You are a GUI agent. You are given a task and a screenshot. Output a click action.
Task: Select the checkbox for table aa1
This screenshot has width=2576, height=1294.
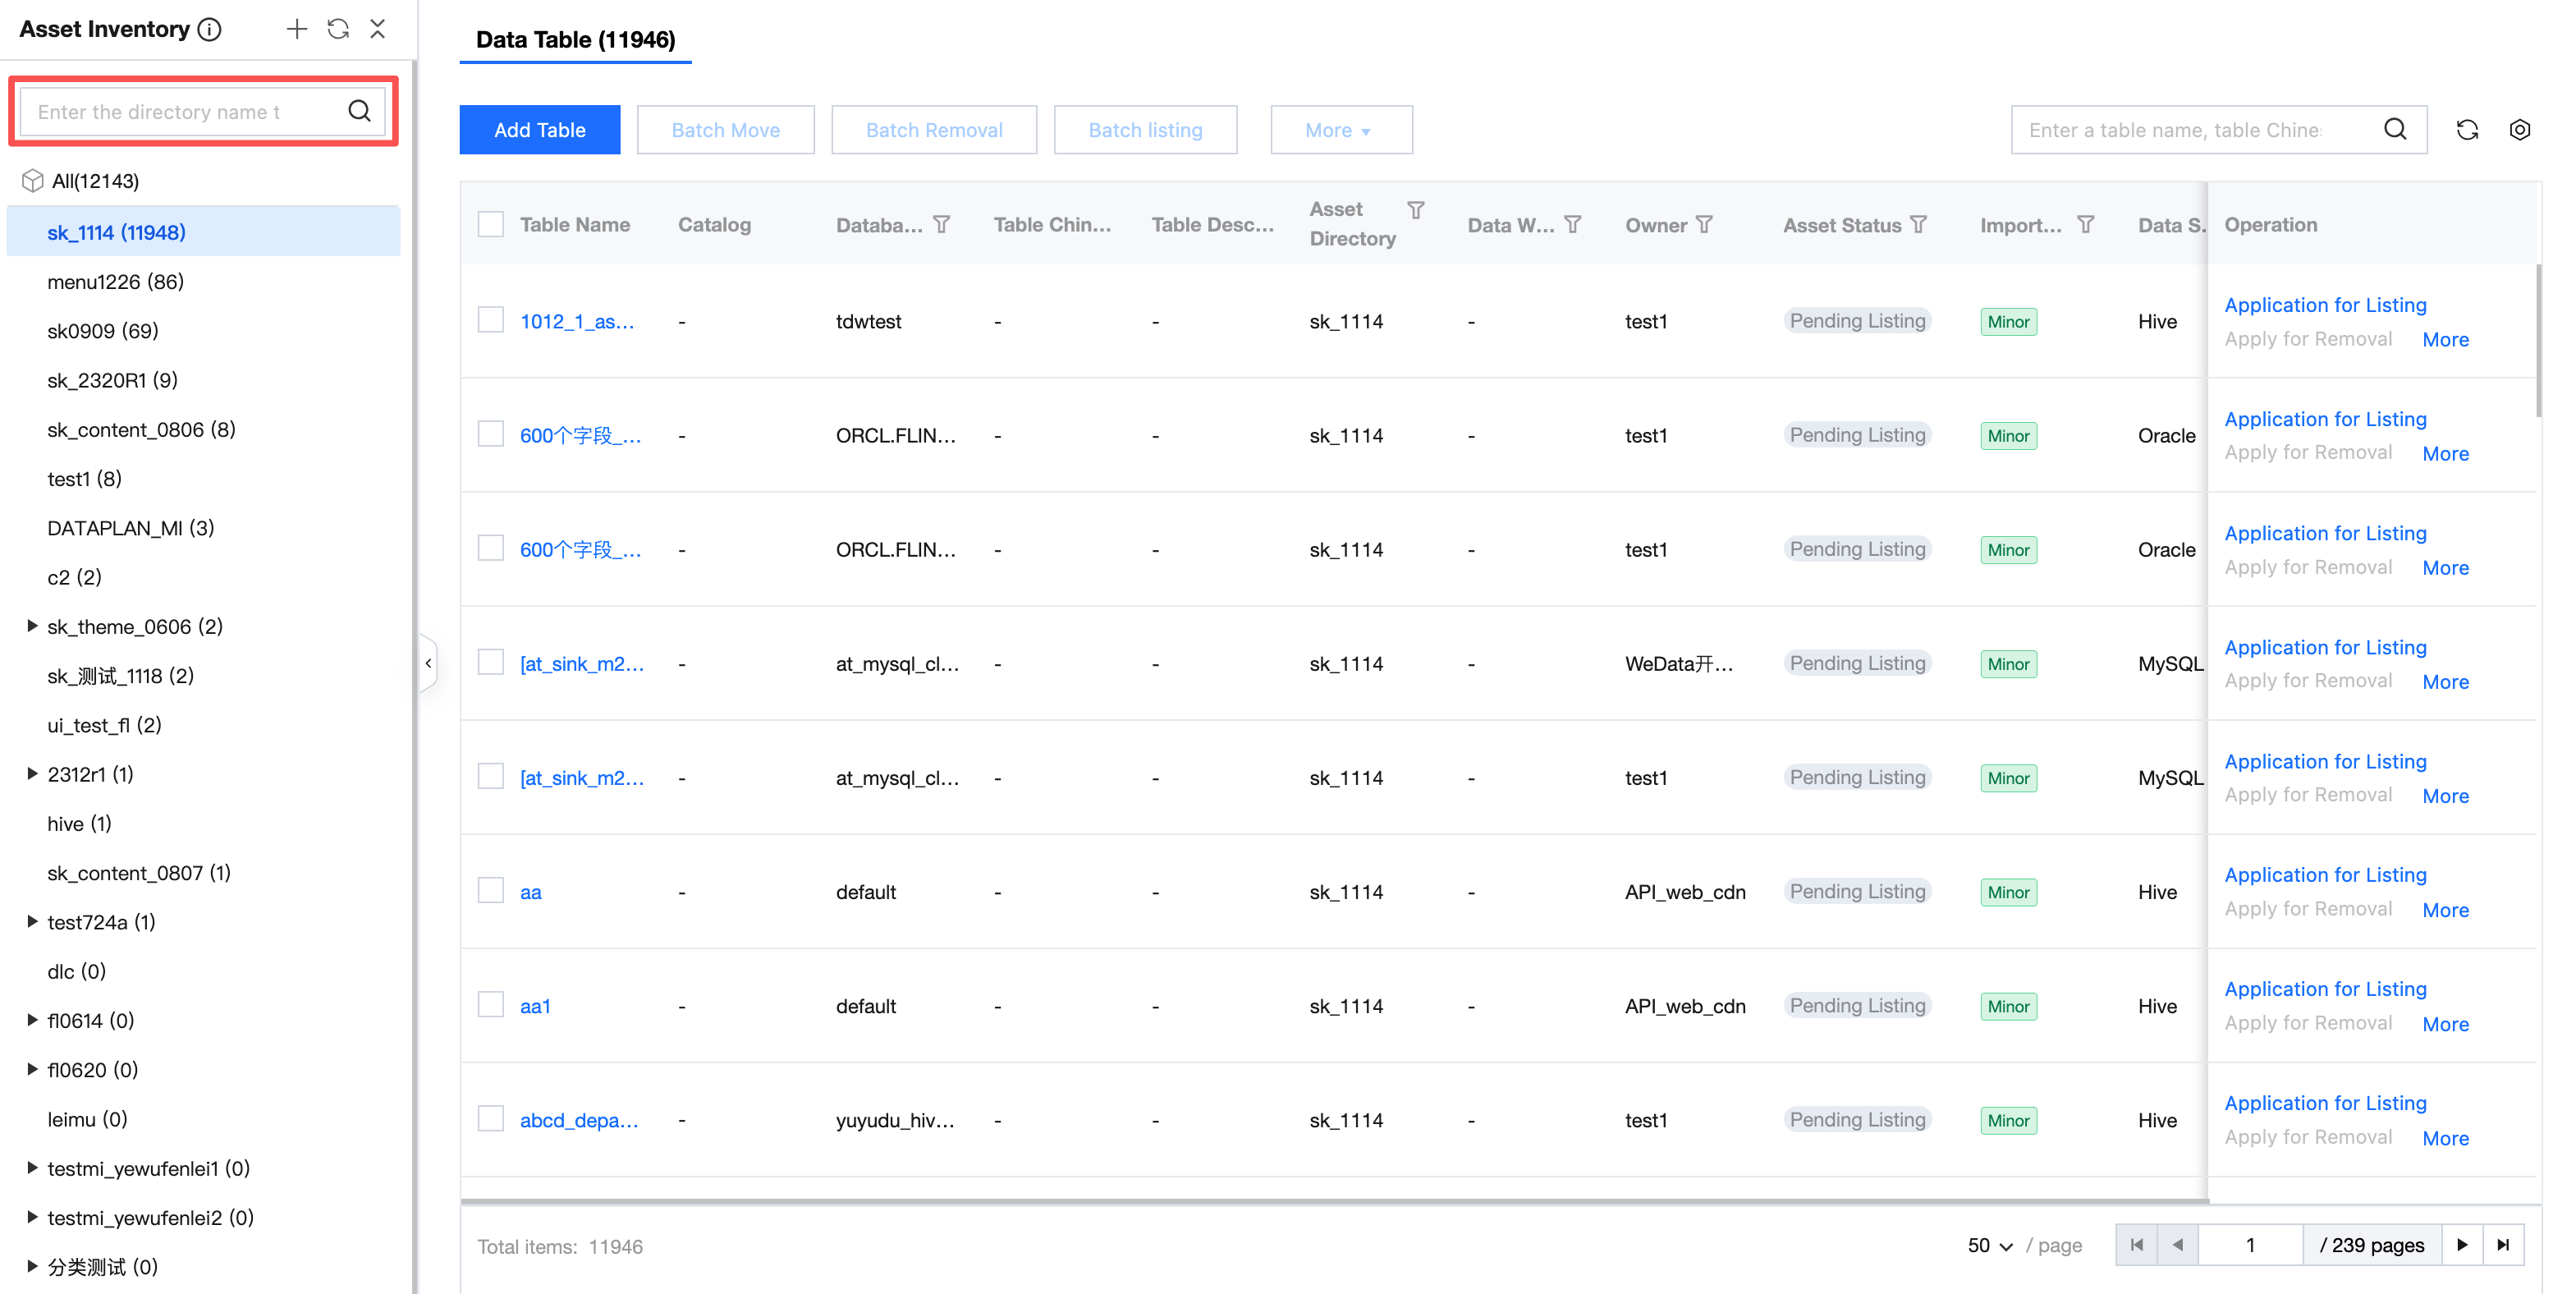pyautogui.click(x=491, y=1005)
